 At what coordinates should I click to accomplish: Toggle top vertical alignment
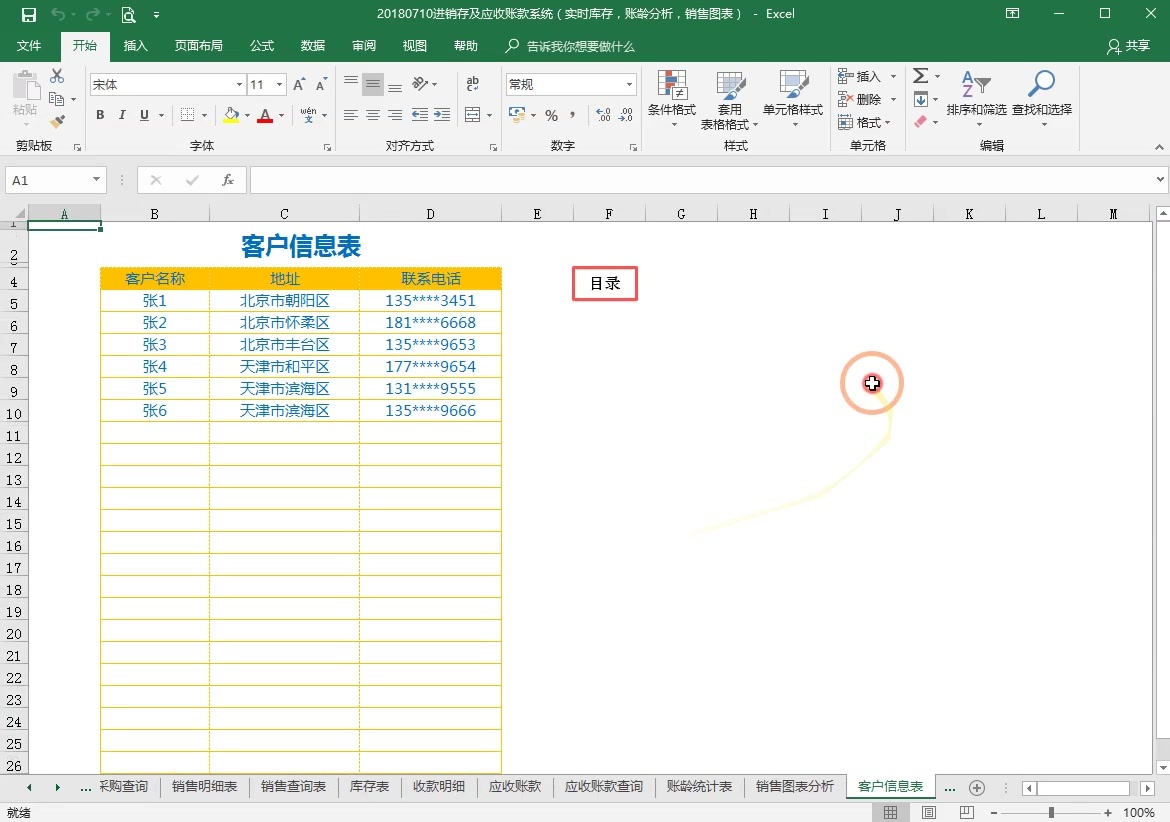pyautogui.click(x=351, y=81)
